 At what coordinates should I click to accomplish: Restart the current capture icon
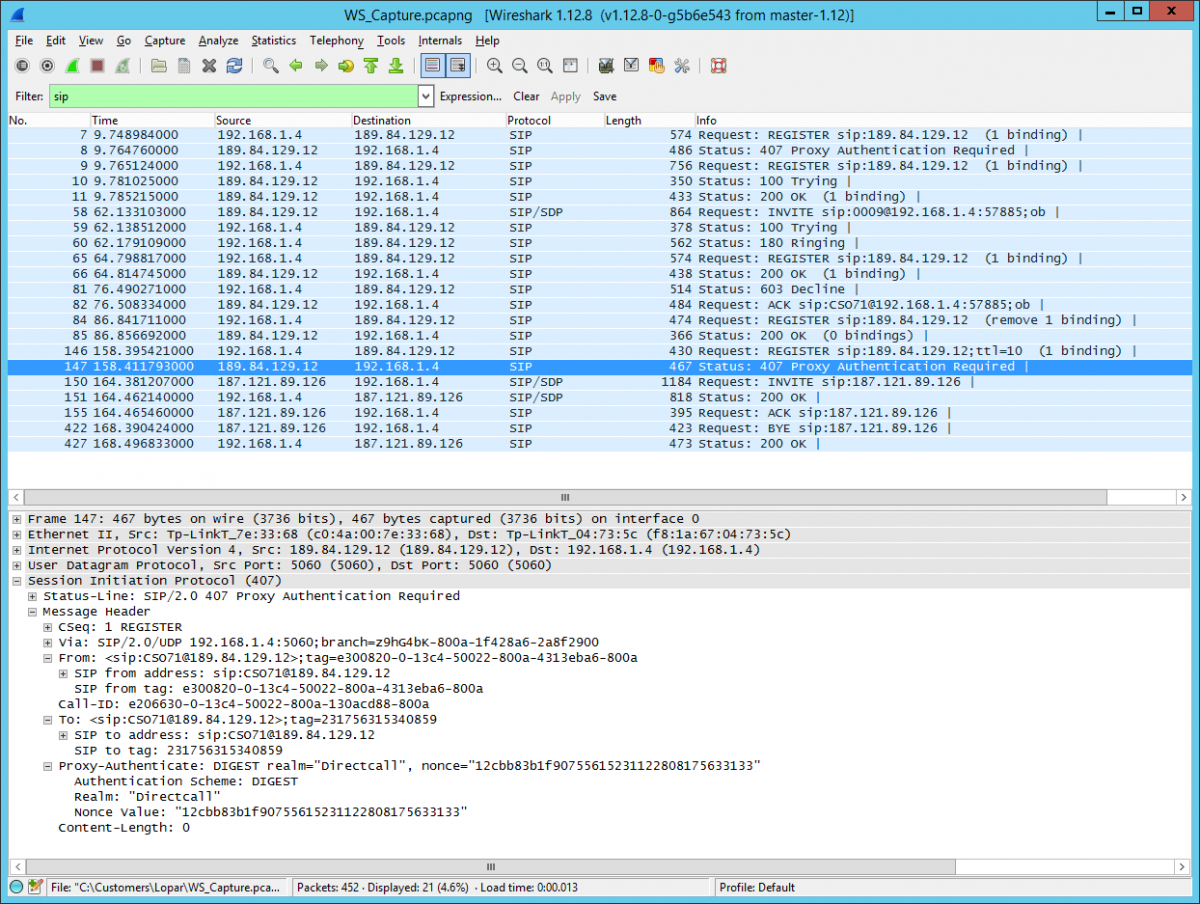(x=122, y=66)
